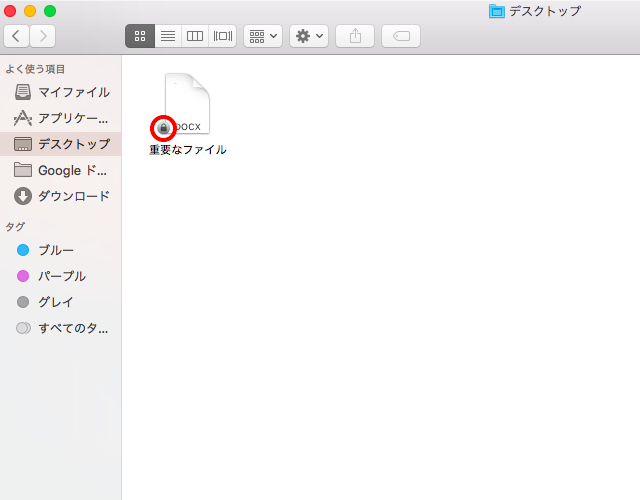Switch to Cover Flow view
Viewport: 640px width, 500px height.
tap(222, 36)
